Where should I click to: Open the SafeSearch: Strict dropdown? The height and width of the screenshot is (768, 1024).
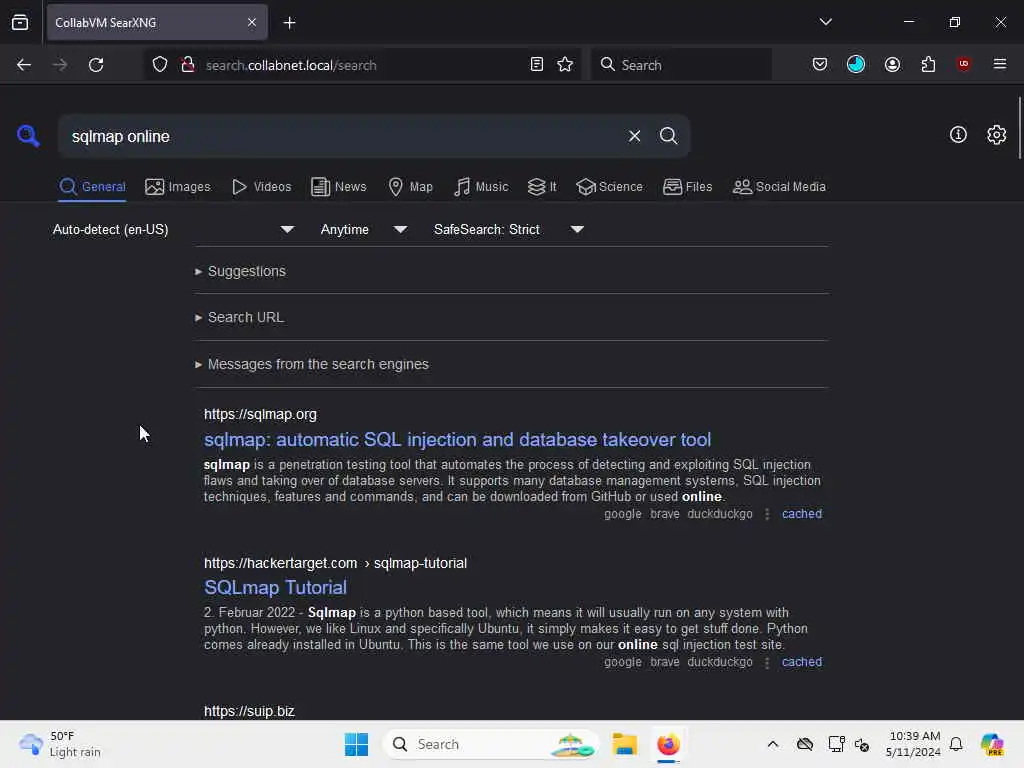pos(508,229)
